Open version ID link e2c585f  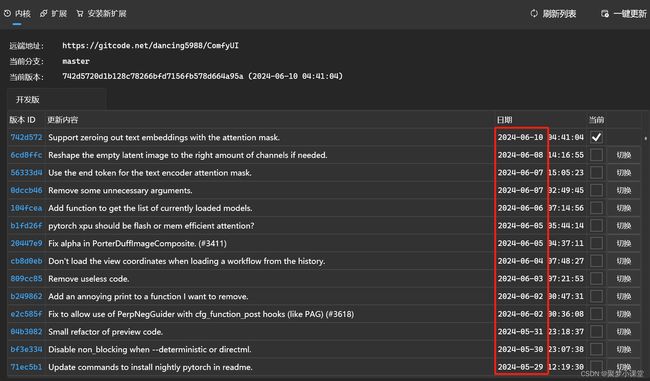[26, 314]
